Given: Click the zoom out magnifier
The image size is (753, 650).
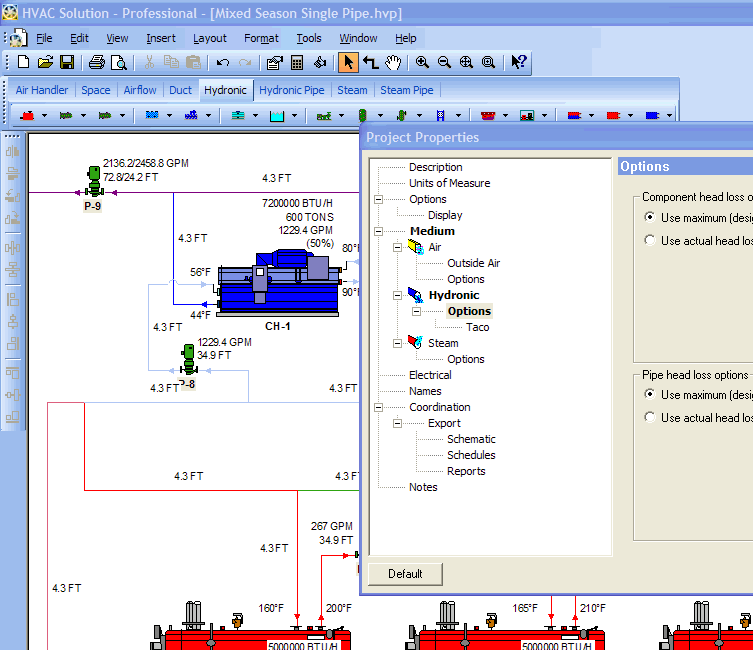Looking at the screenshot, I should pyautogui.click(x=444, y=62).
